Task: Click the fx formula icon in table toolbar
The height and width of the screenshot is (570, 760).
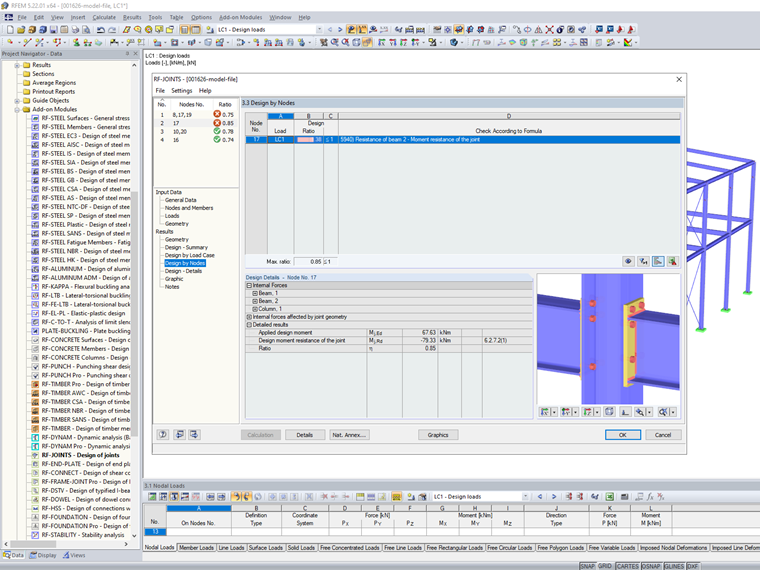Action: 650,497
